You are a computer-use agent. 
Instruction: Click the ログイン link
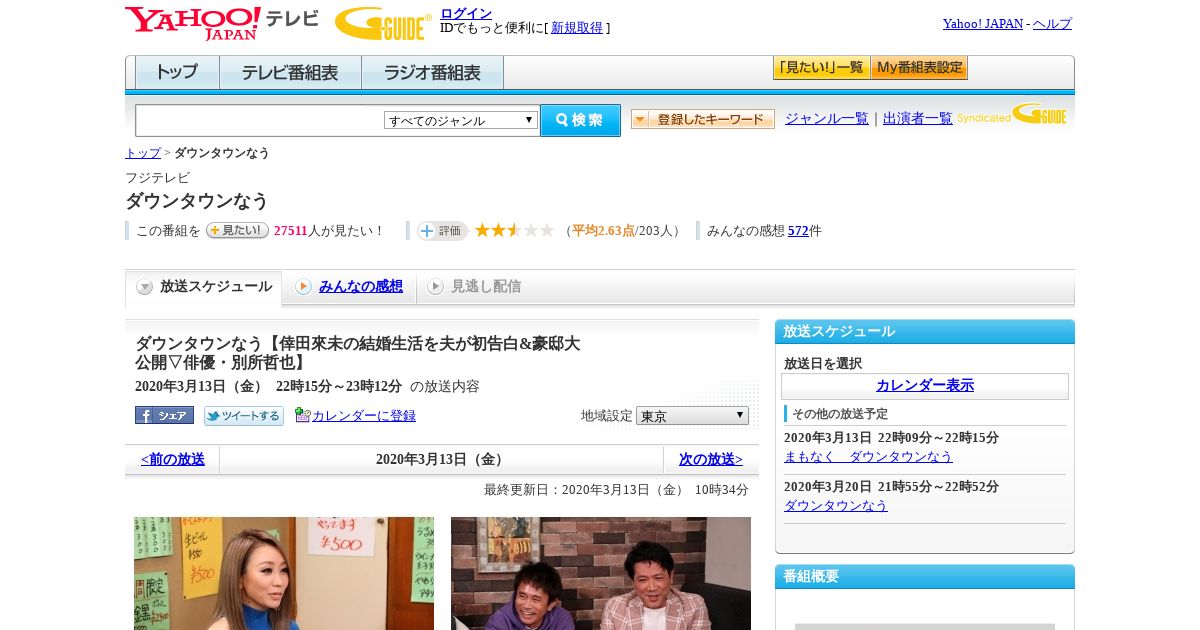click(x=466, y=13)
